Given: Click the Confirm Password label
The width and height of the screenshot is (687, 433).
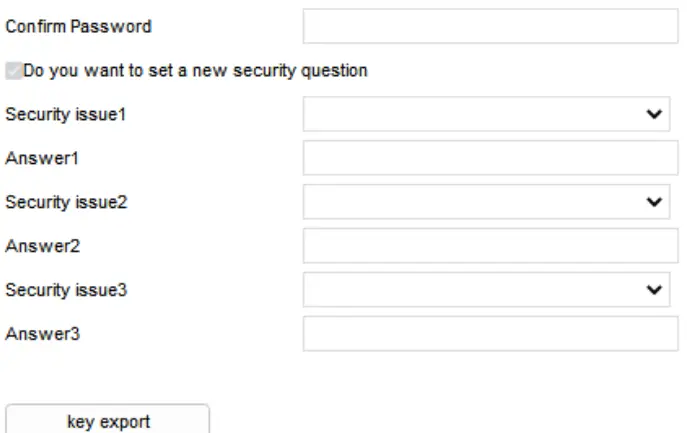Looking at the screenshot, I should coord(78,26).
